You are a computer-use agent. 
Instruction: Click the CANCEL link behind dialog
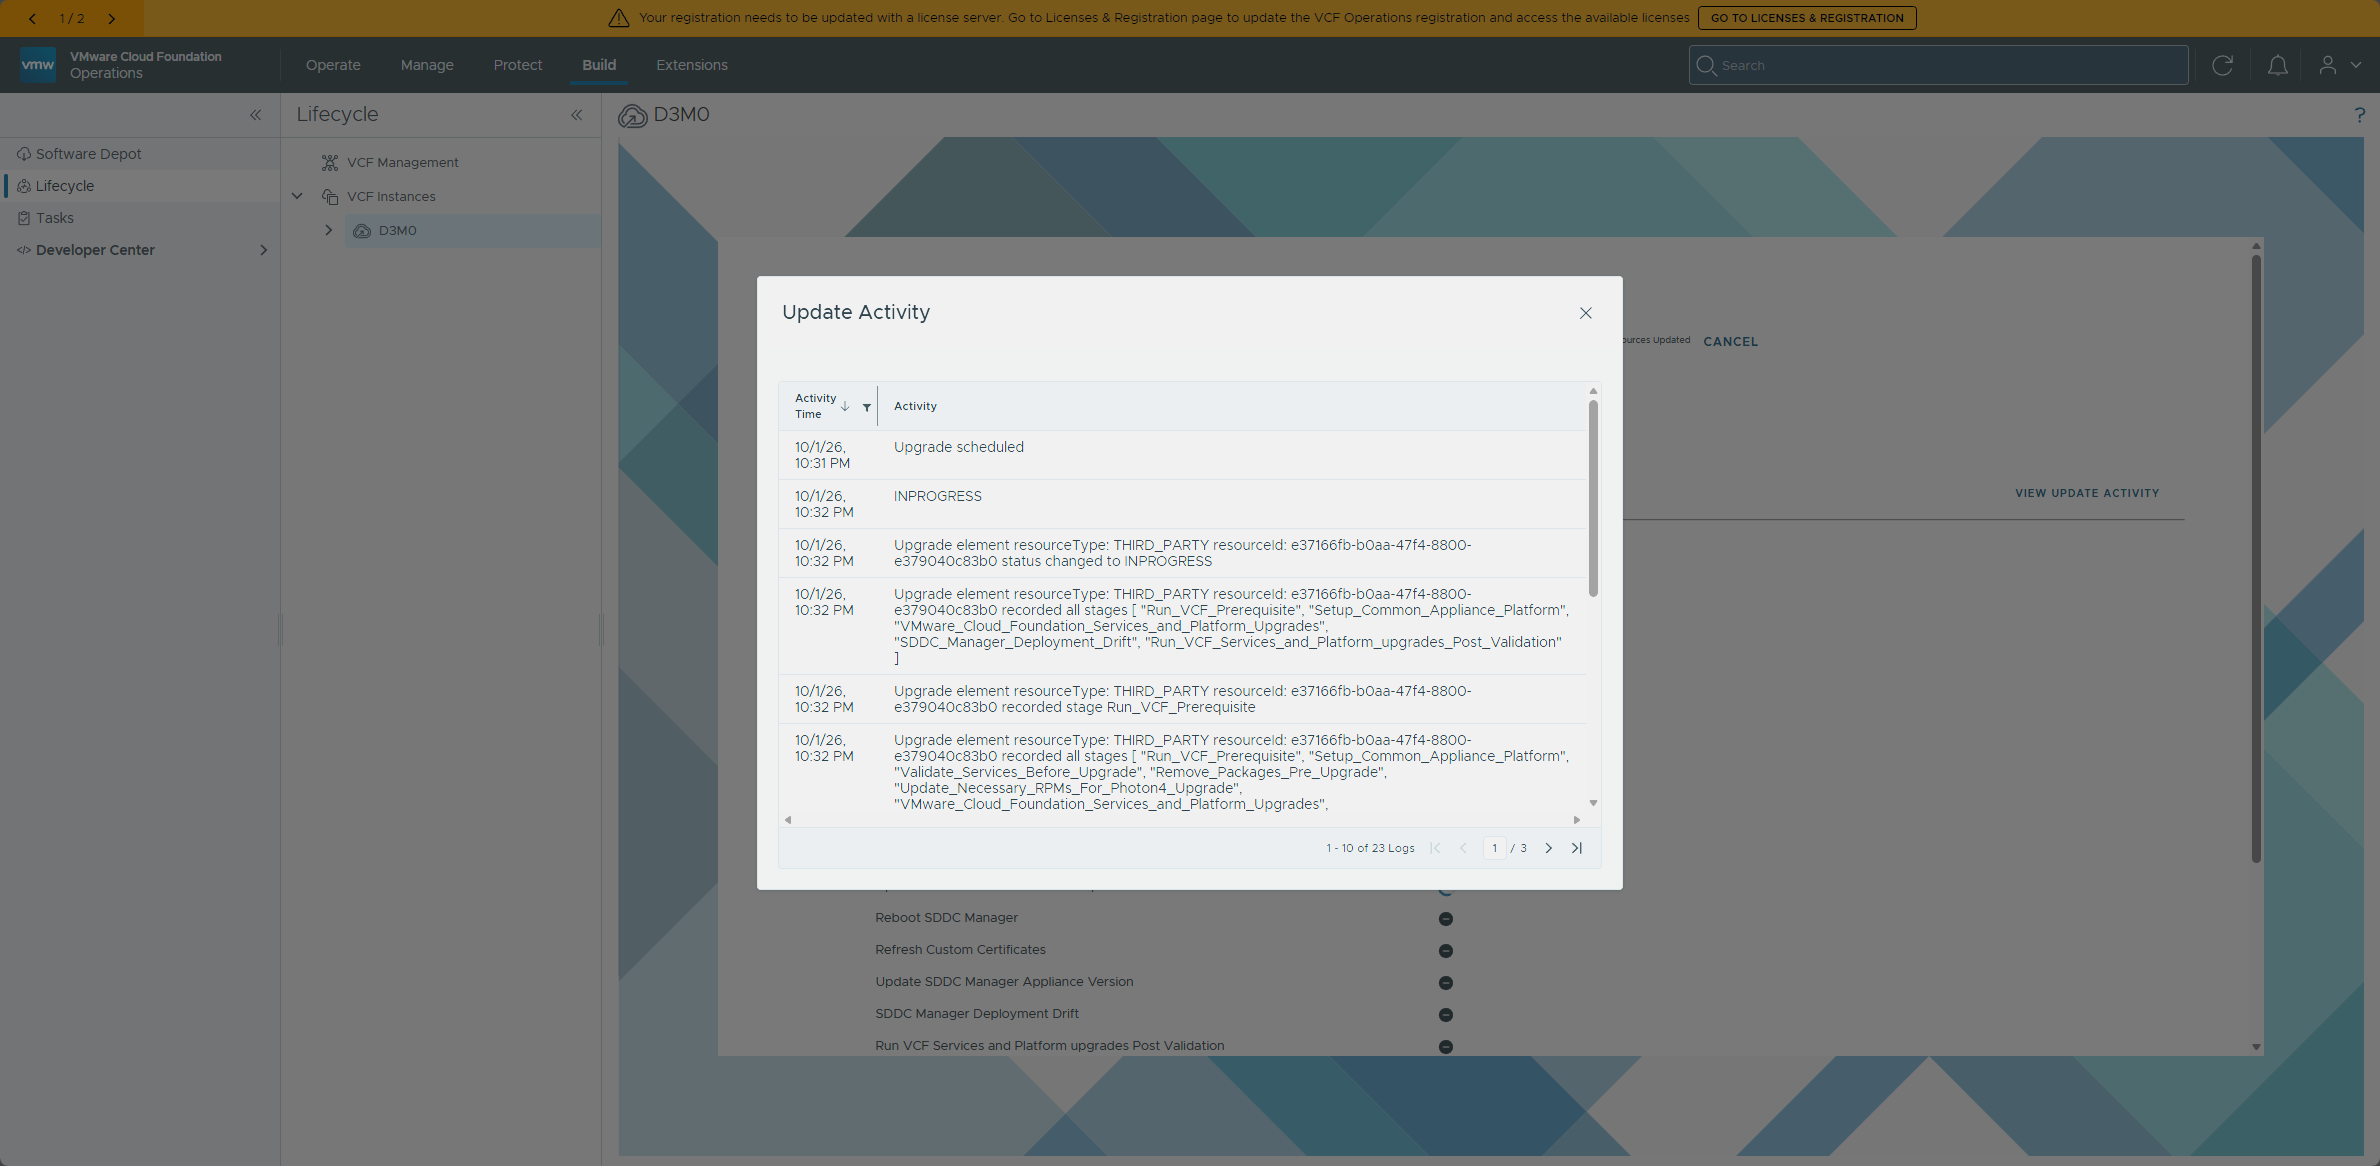click(x=1730, y=342)
